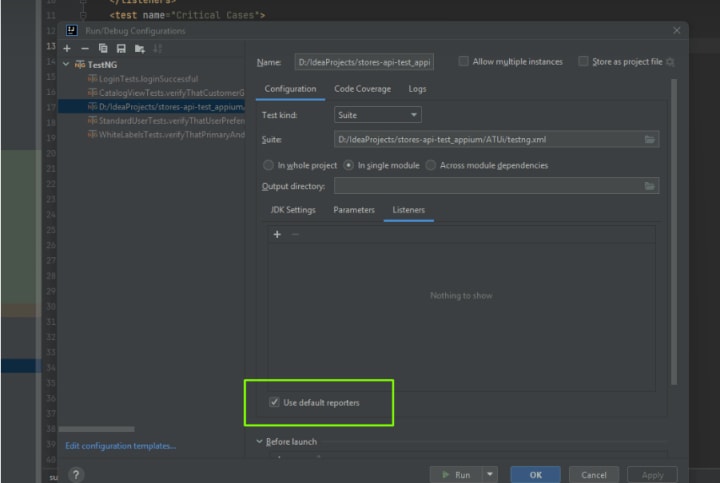Screen dimensions: 720x483
Task: Select Across module dependencies radio option
Action: [431, 165]
